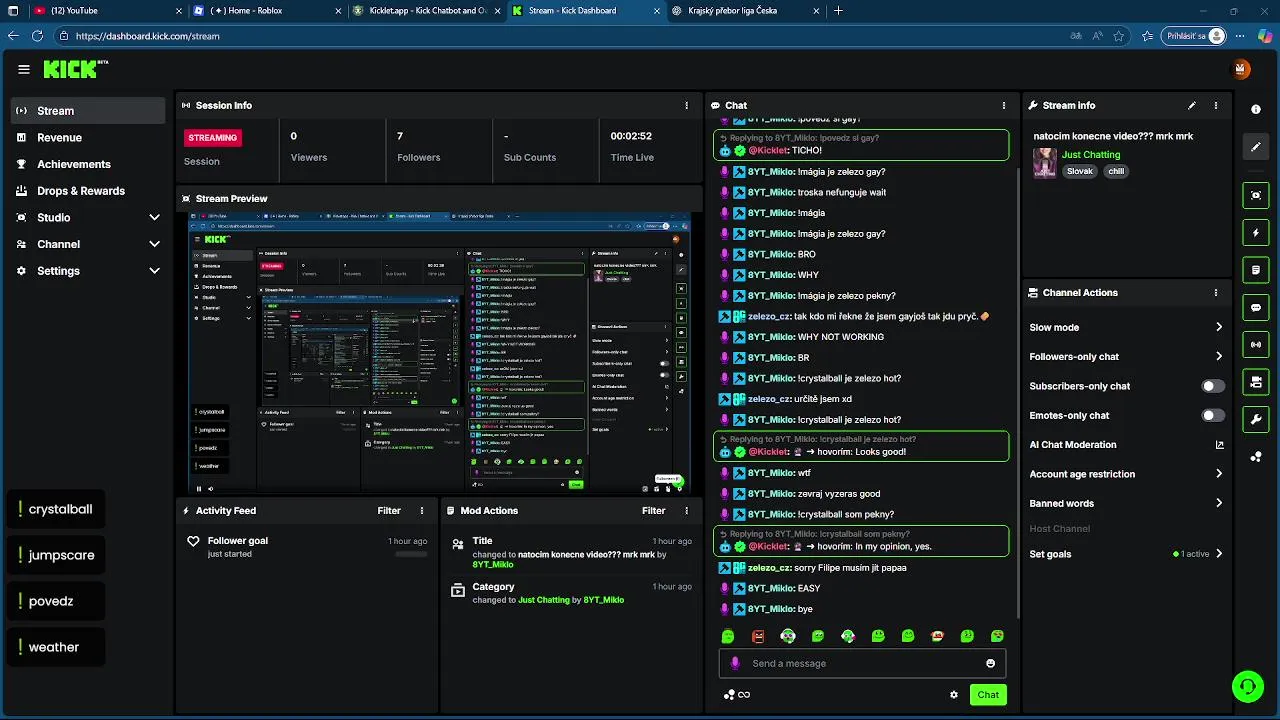Toggle the chat bubble icon in right rail
This screenshot has width=1280, height=720.
1256,308
